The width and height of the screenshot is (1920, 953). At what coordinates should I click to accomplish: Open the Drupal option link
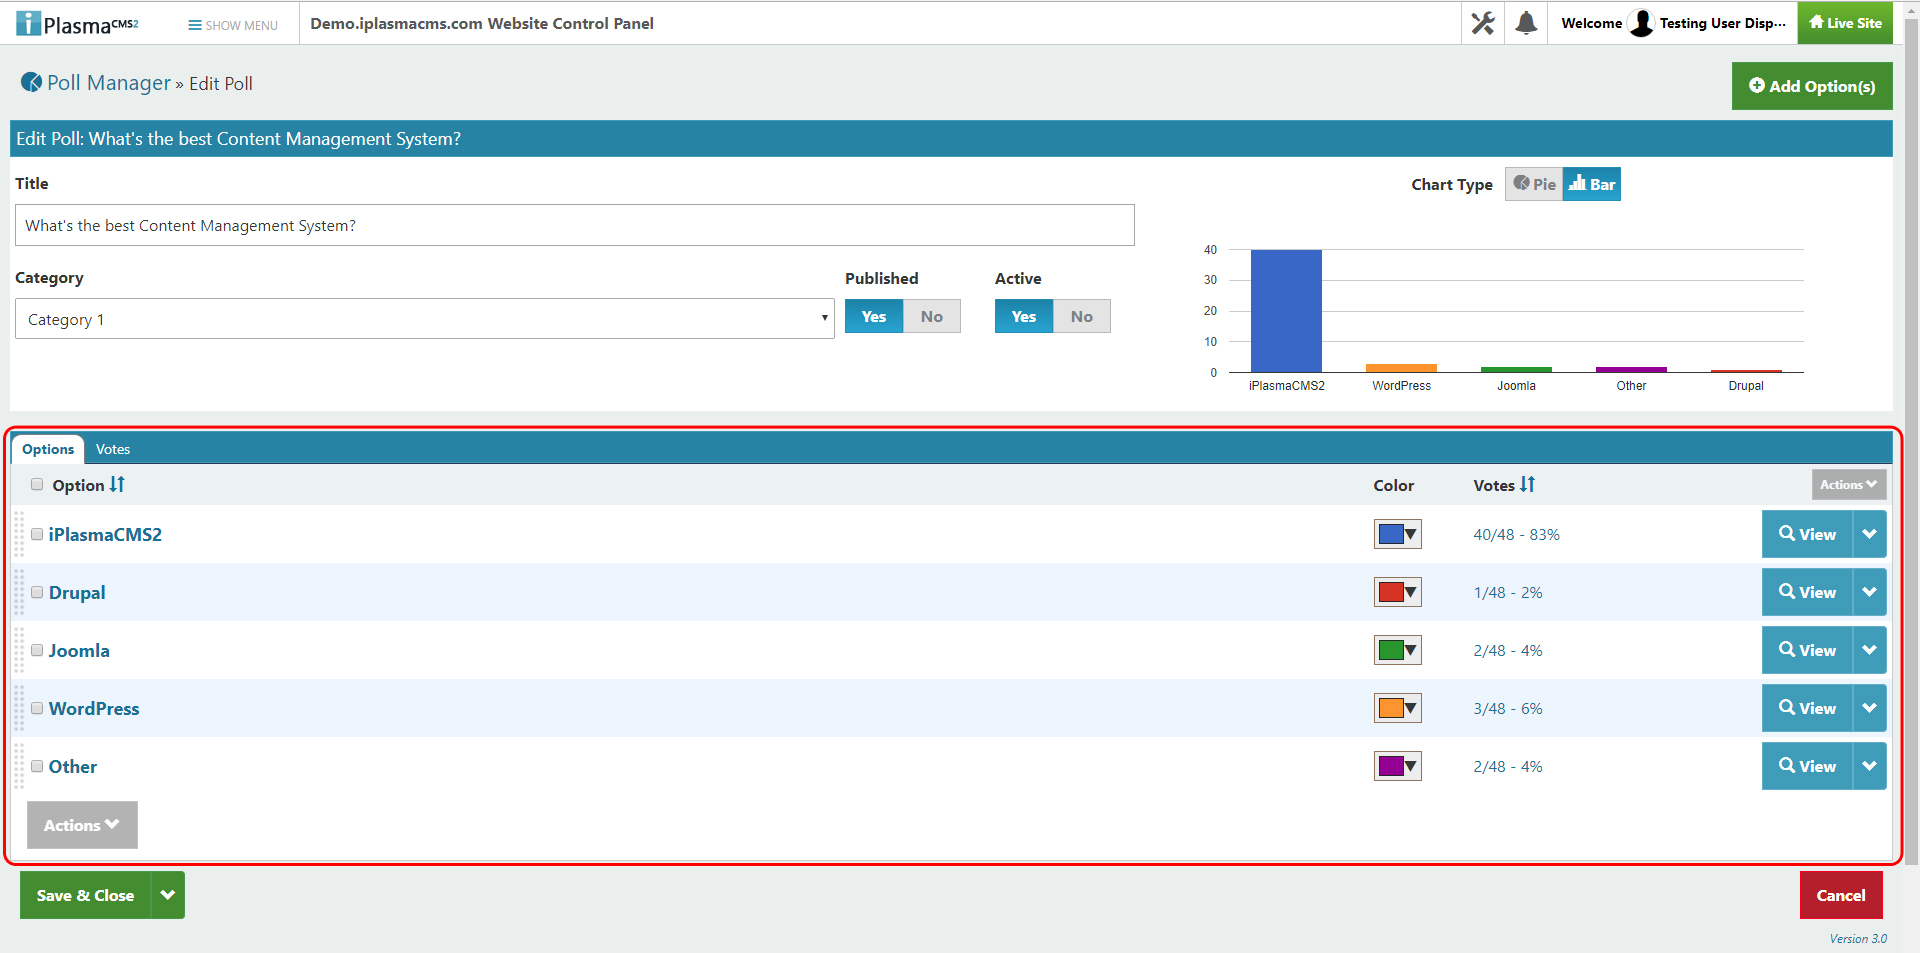tap(77, 592)
